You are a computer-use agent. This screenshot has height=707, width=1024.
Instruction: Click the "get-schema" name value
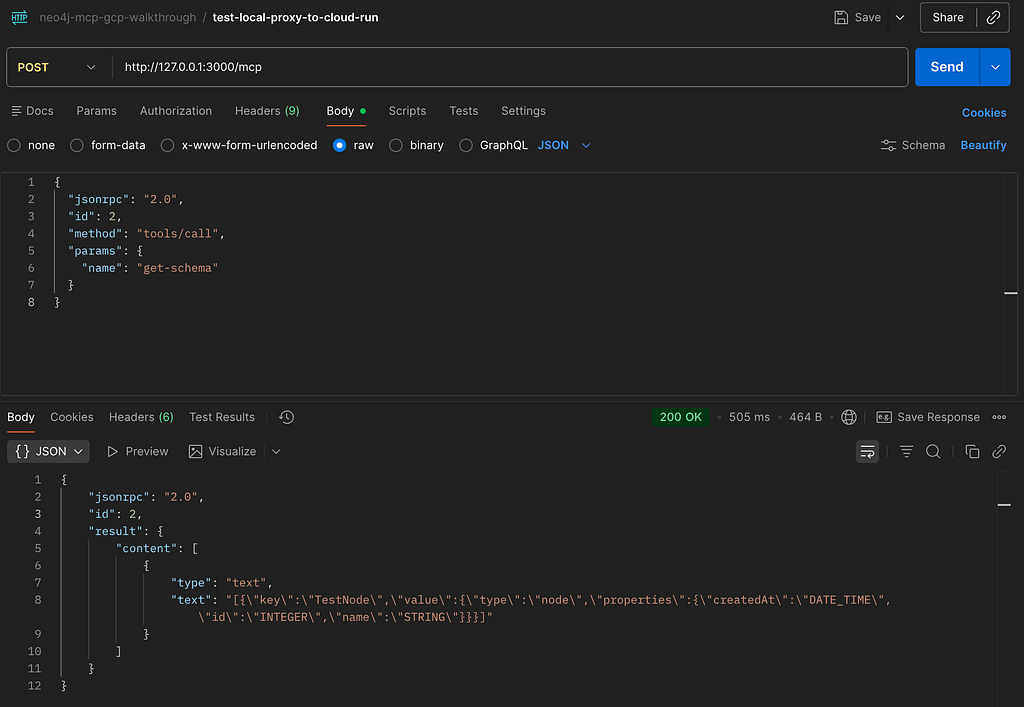178,268
